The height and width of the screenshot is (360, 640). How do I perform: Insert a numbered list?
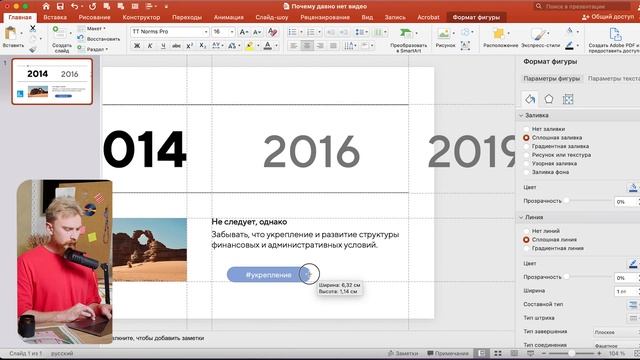coord(311,32)
